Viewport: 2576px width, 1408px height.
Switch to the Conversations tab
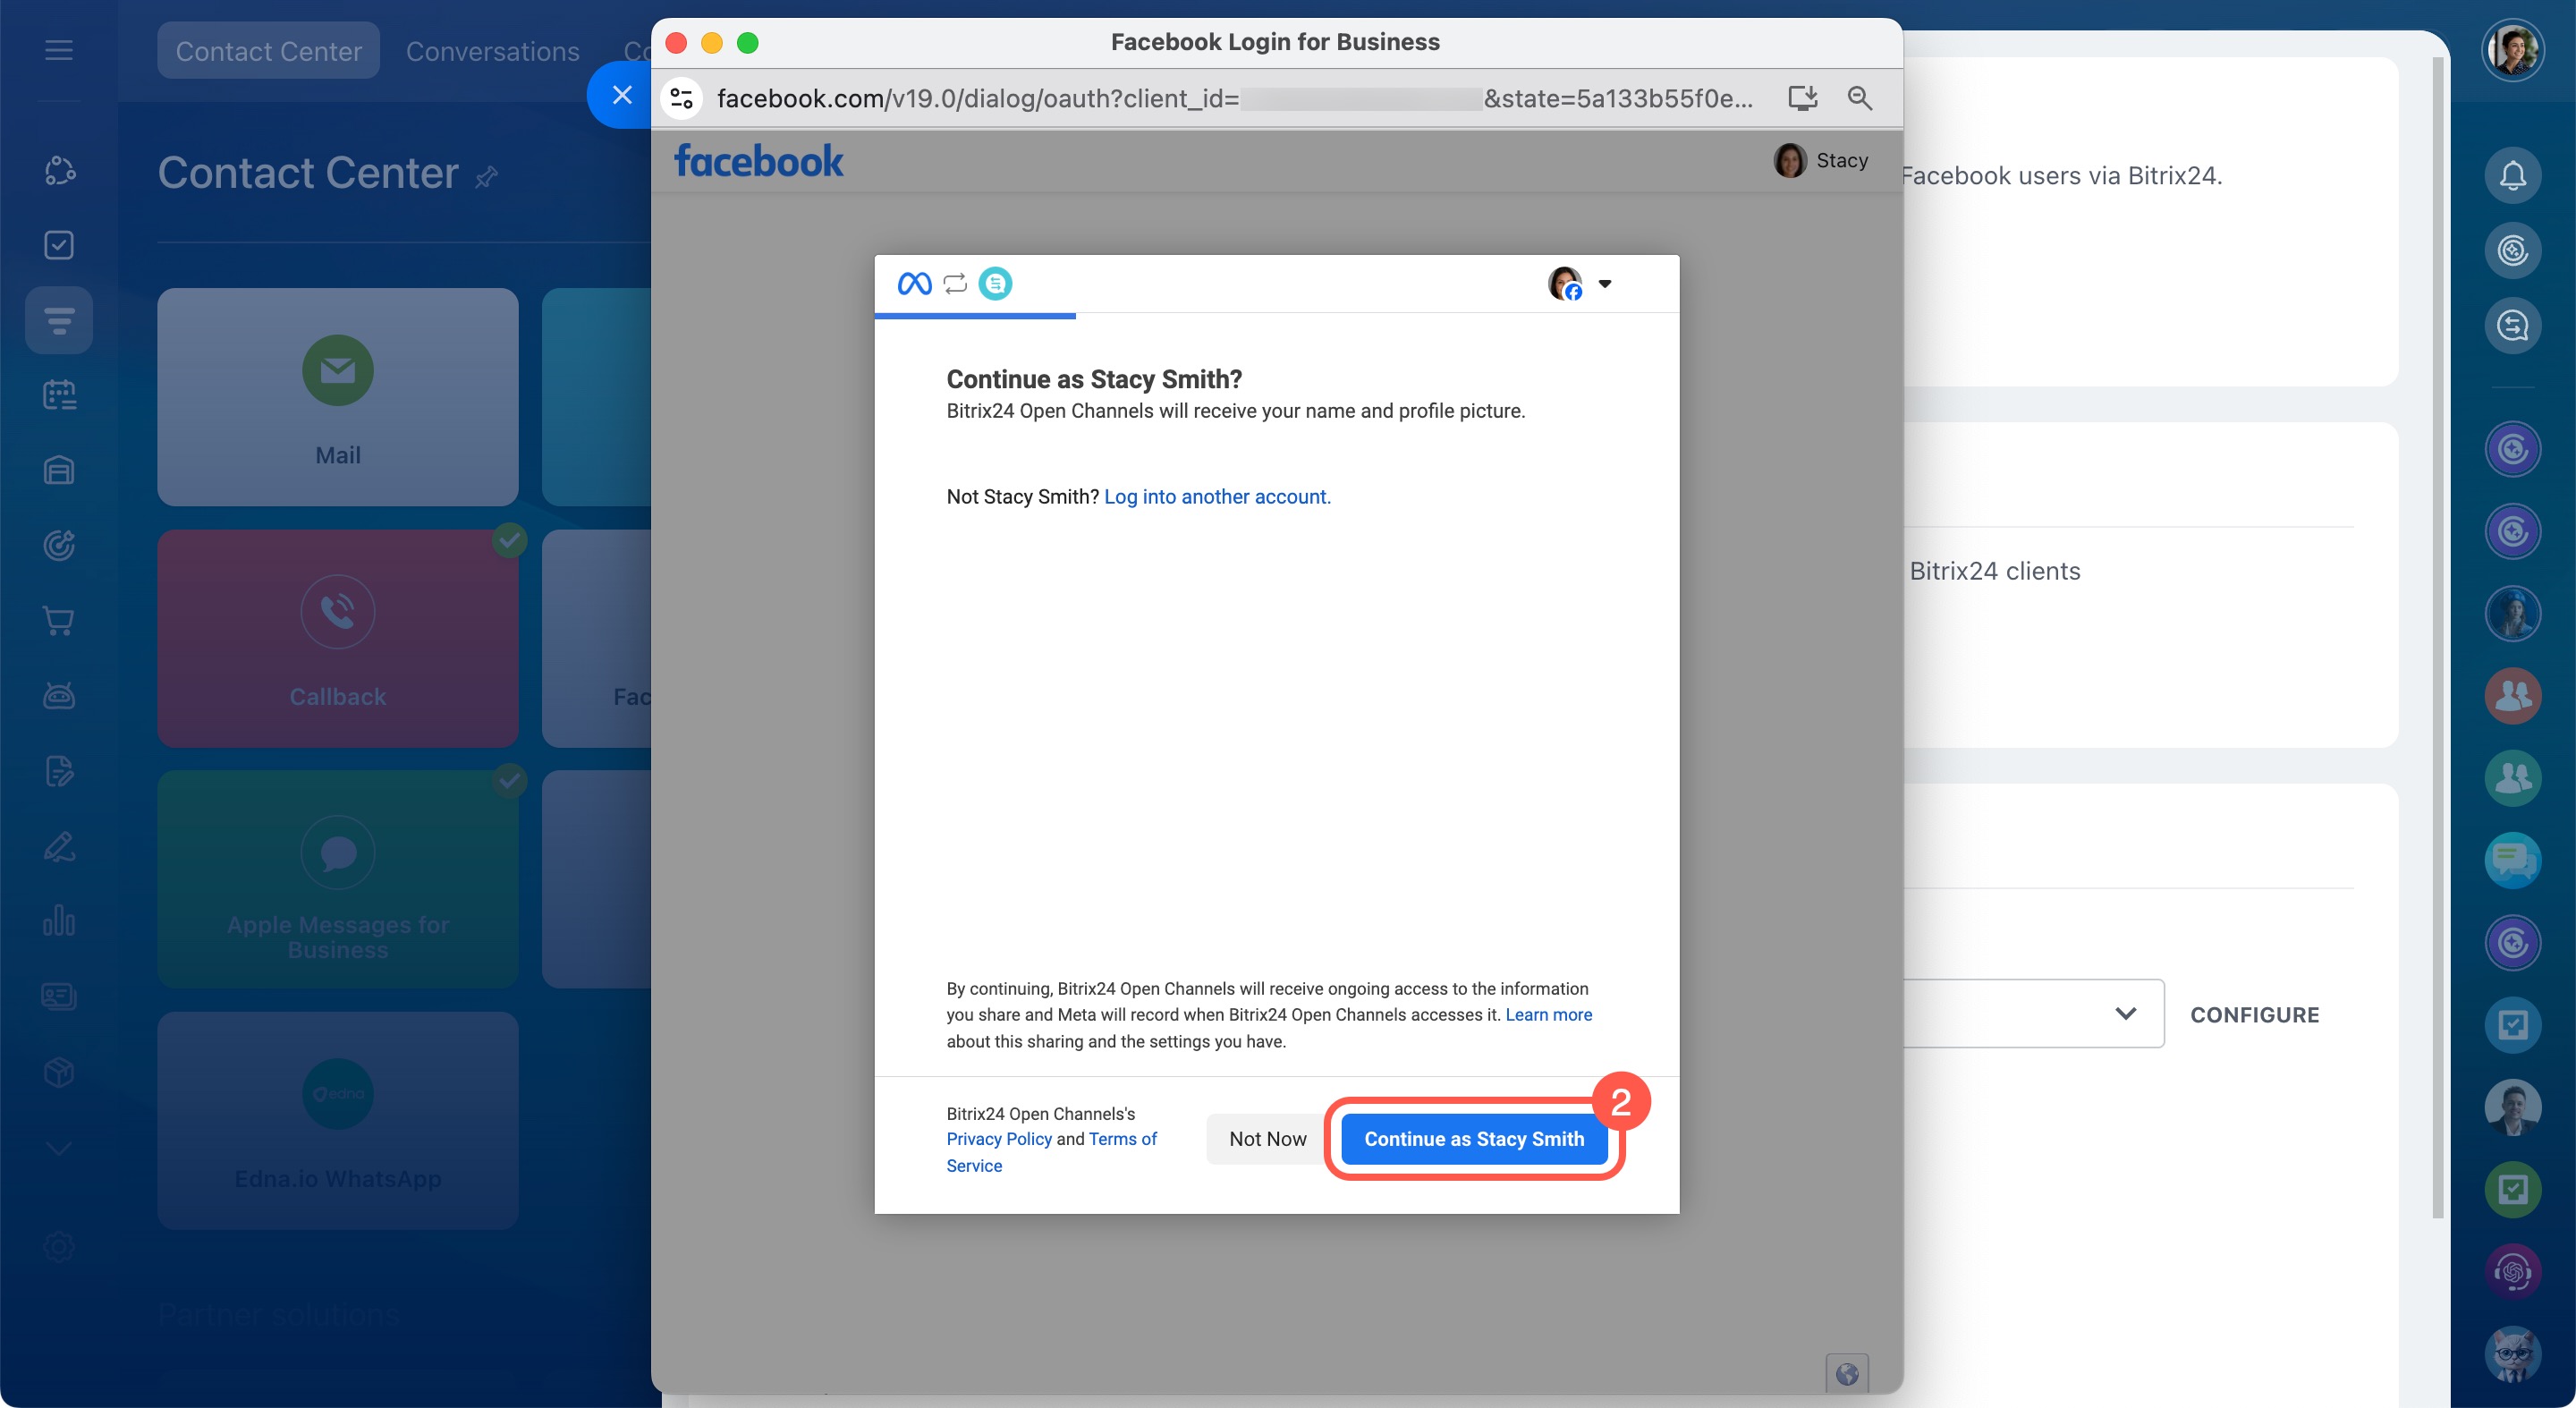coord(492,52)
